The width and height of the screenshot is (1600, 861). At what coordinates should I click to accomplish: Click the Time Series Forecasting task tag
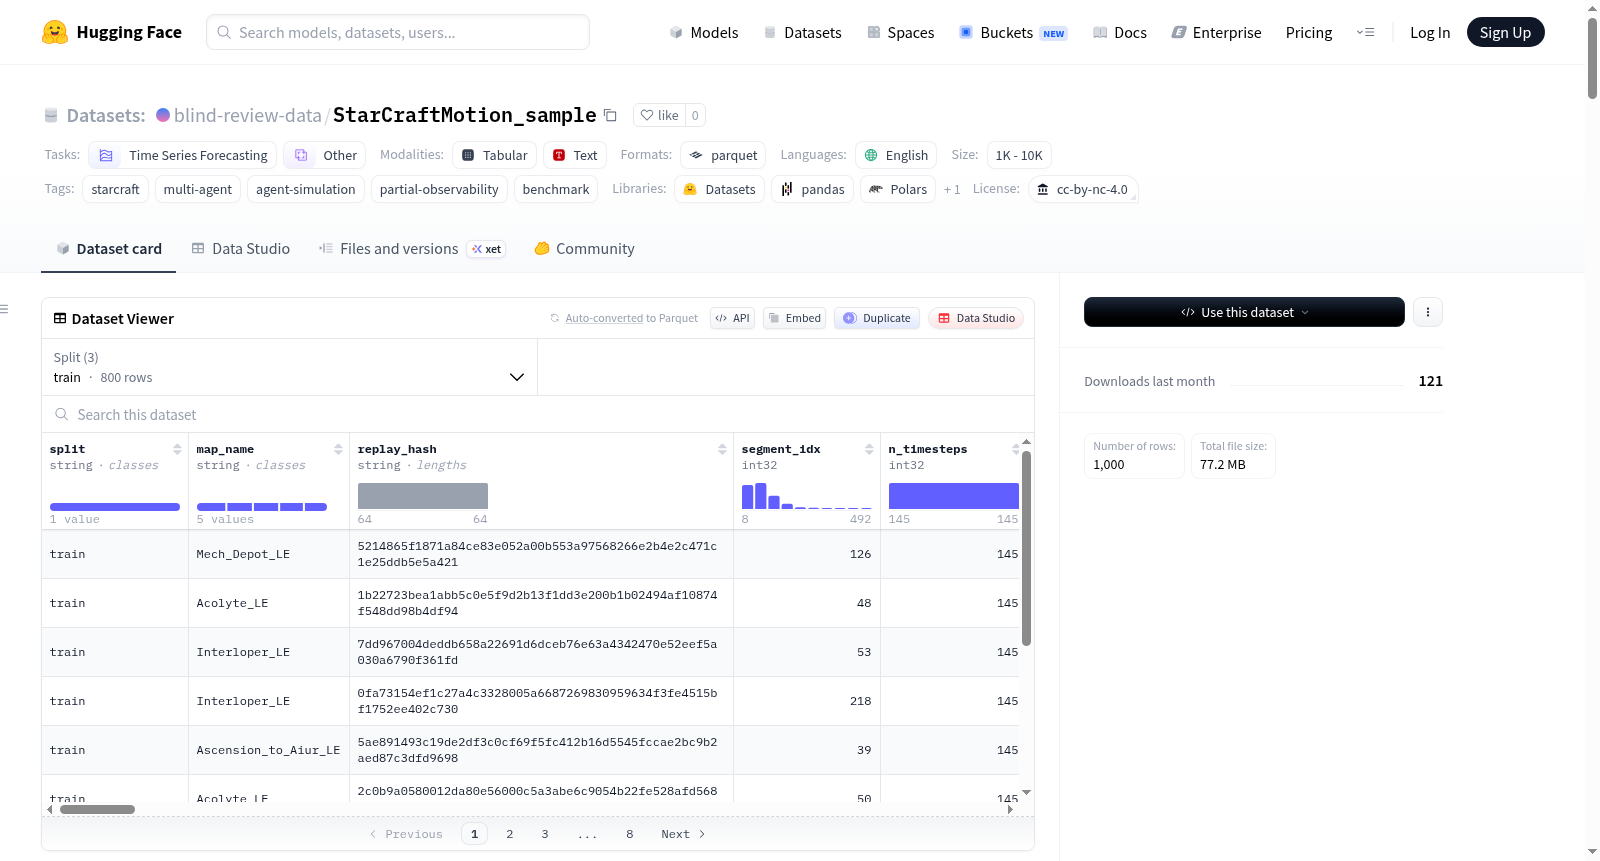[x=182, y=155]
